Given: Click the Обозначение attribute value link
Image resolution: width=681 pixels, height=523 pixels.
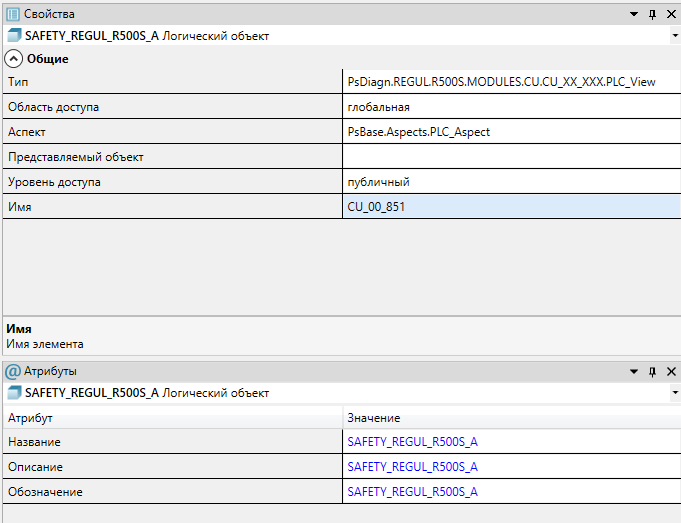Looking at the screenshot, I should pyautogui.click(x=412, y=491).
